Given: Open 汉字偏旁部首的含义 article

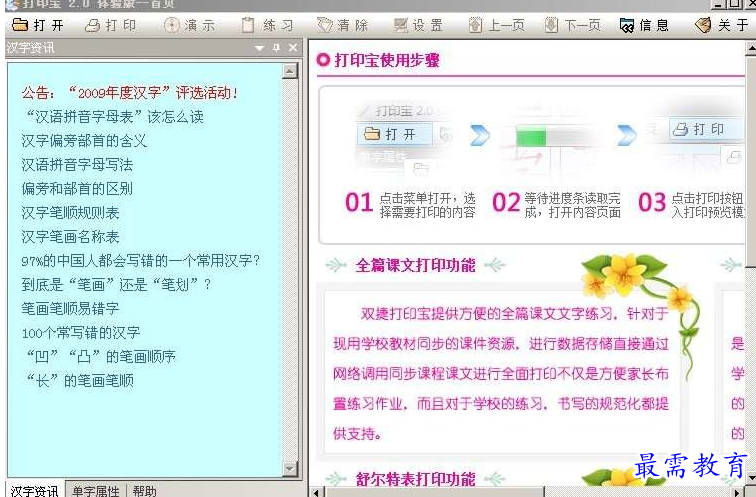Looking at the screenshot, I should point(84,141).
